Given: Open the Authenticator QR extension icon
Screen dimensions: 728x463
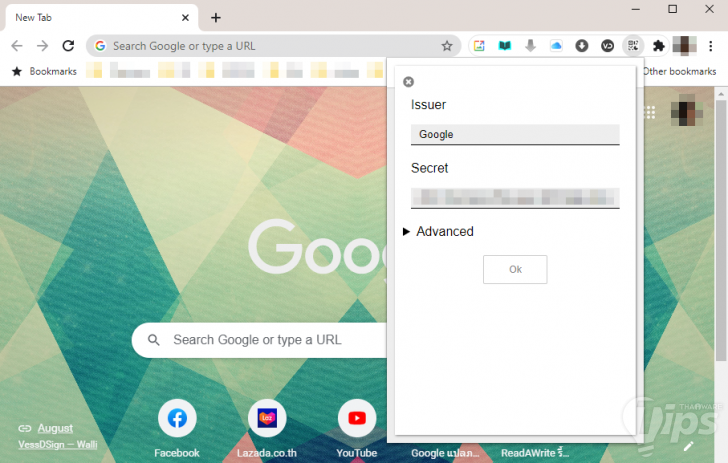Looking at the screenshot, I should point(633,46).
